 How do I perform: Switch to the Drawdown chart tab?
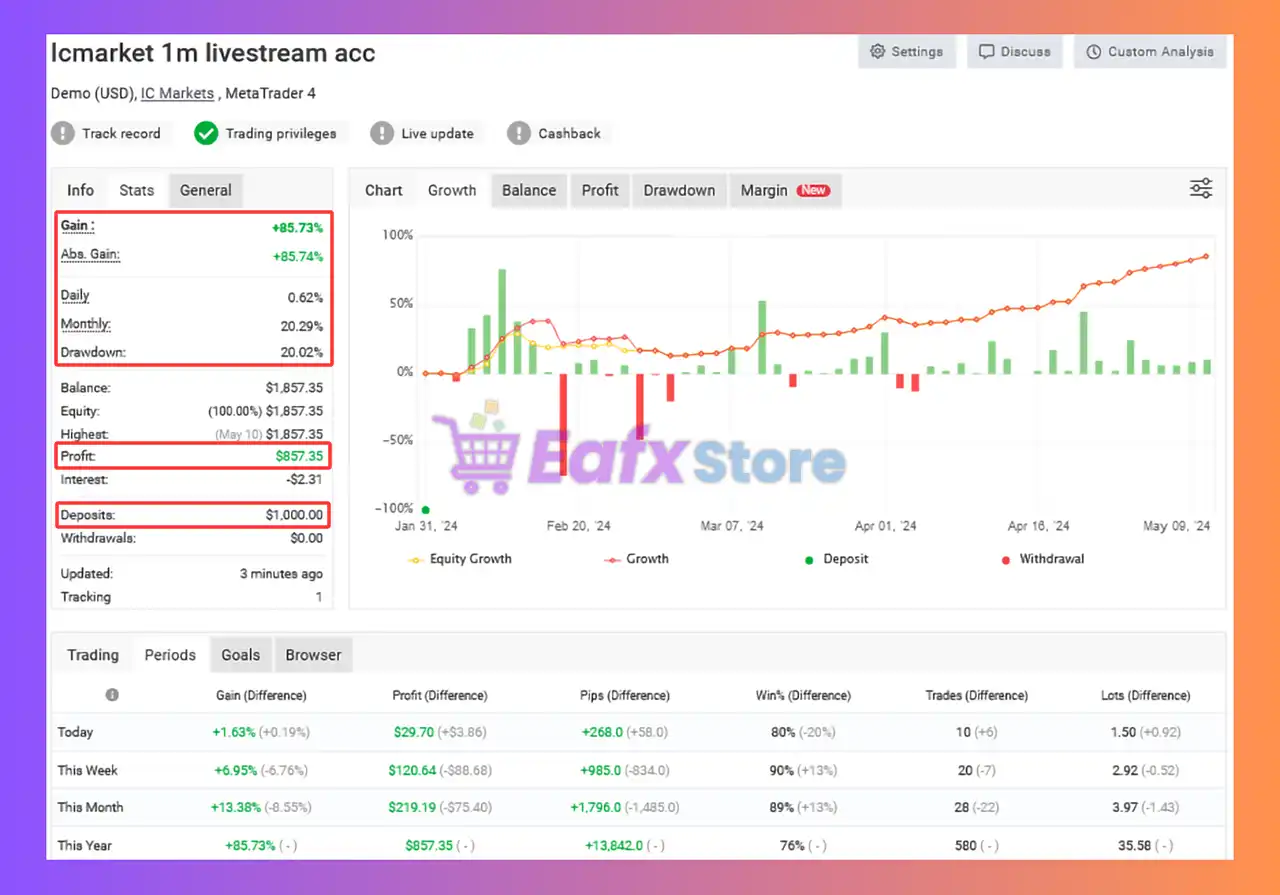[679, 190]
